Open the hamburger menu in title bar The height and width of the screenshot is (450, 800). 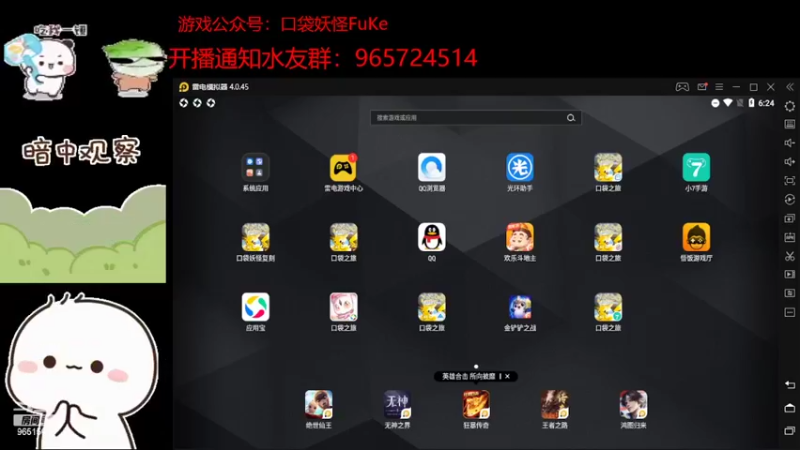coord(719,87)
